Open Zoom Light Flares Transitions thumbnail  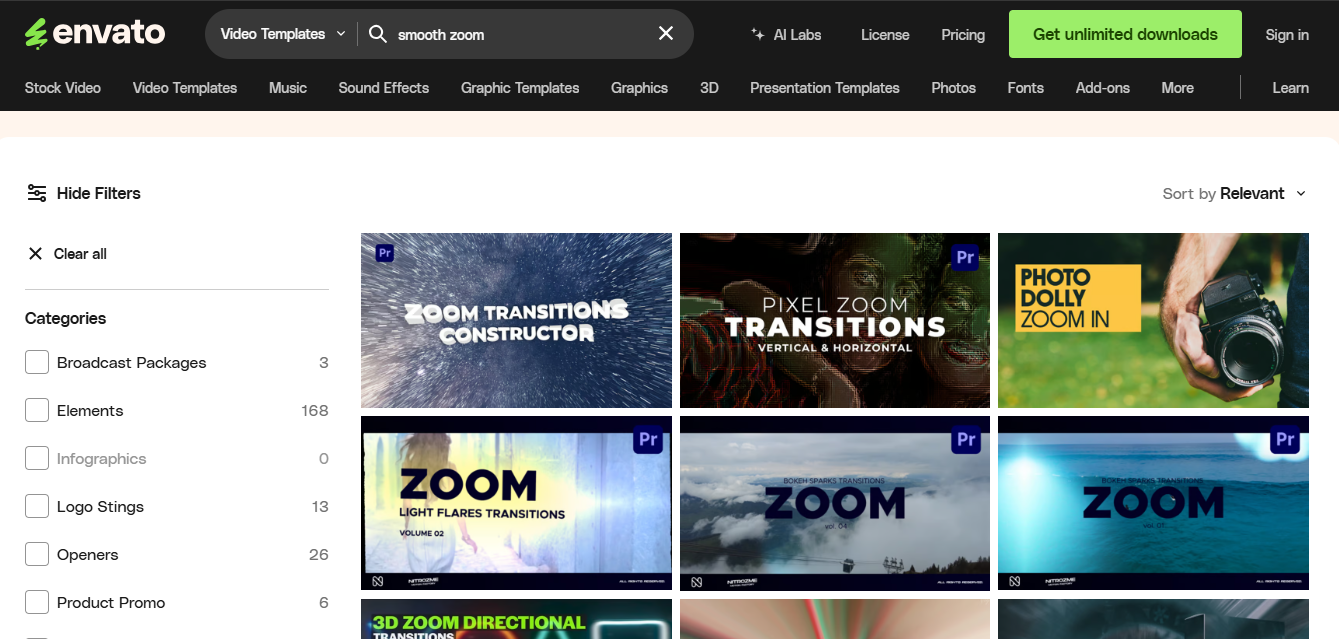(516, 503)
